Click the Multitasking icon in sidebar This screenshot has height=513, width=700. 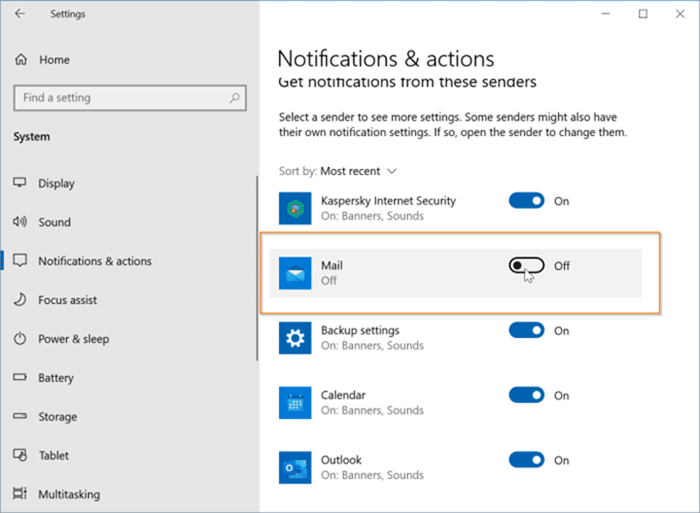[20, 493]
